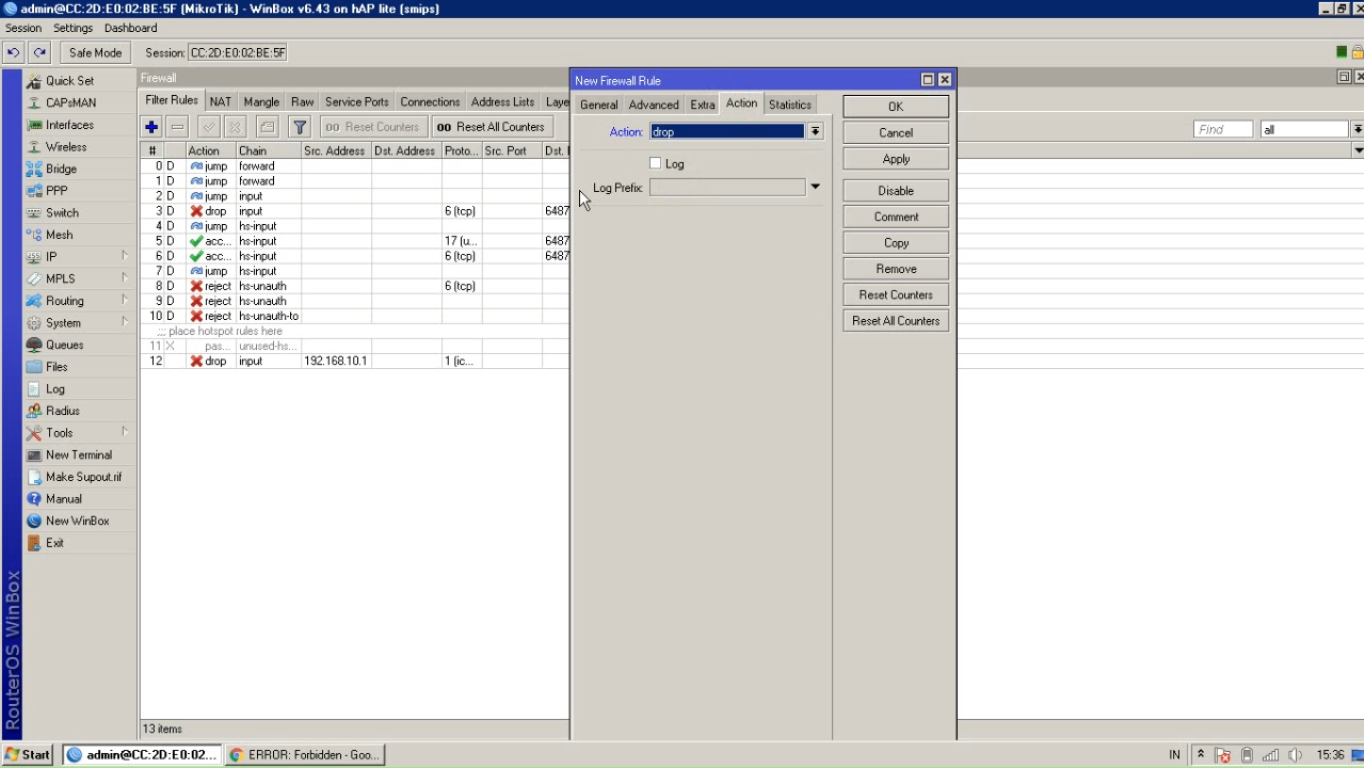Screen dimensions: 1364x768
Task: Expand the Log Prefix field arrow
Action: click(815, 187)
